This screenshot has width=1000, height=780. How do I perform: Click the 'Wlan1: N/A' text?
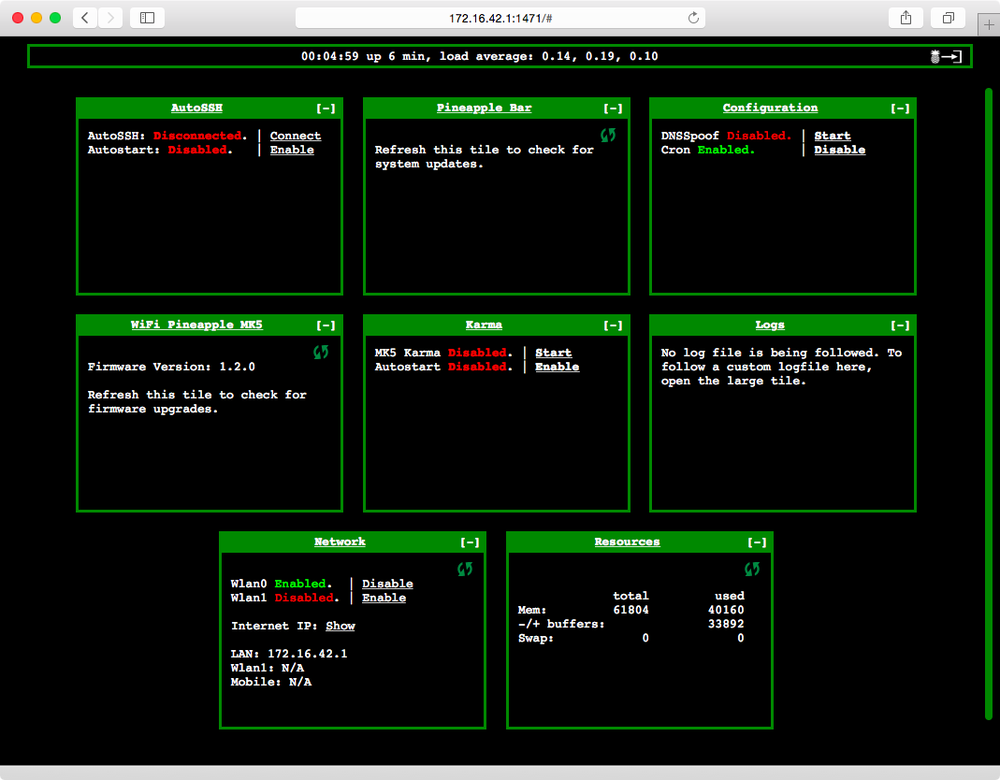coord(267,668)
